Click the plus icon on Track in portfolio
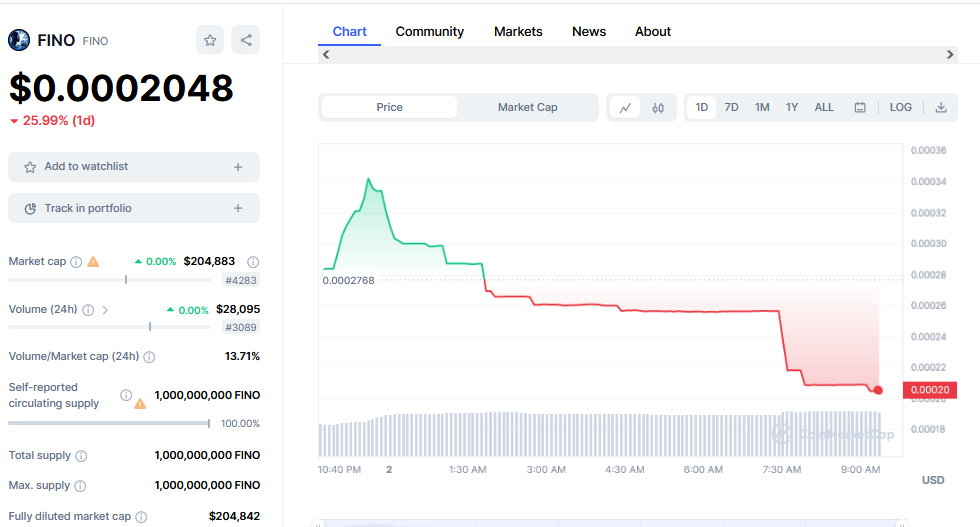 (238, 208)
